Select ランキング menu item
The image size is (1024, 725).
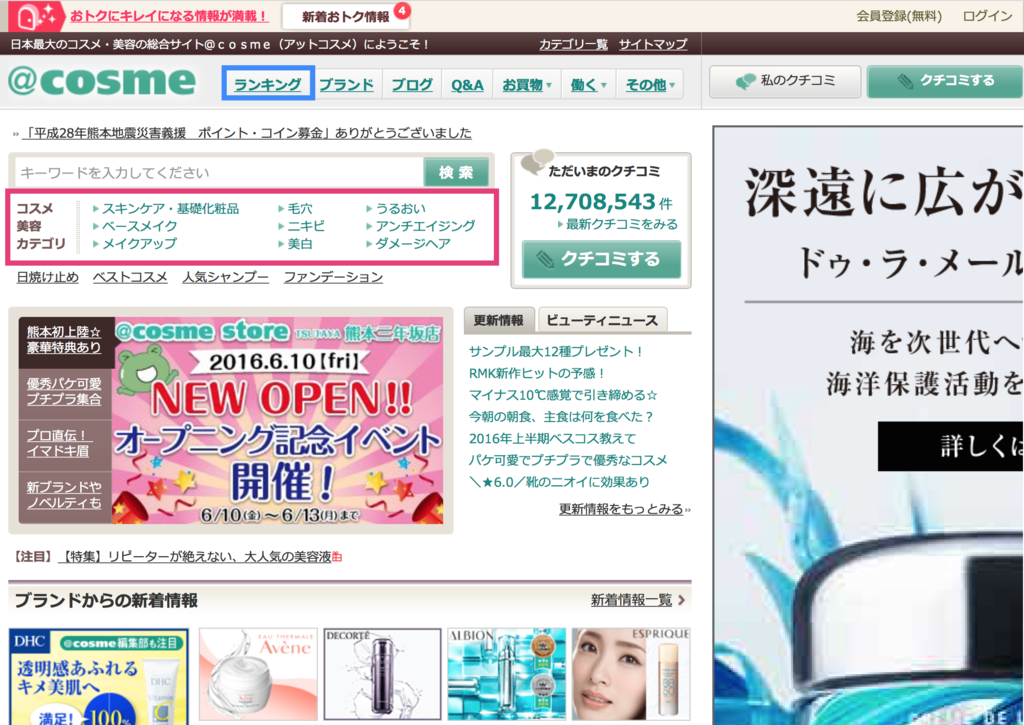coord(268,84)
